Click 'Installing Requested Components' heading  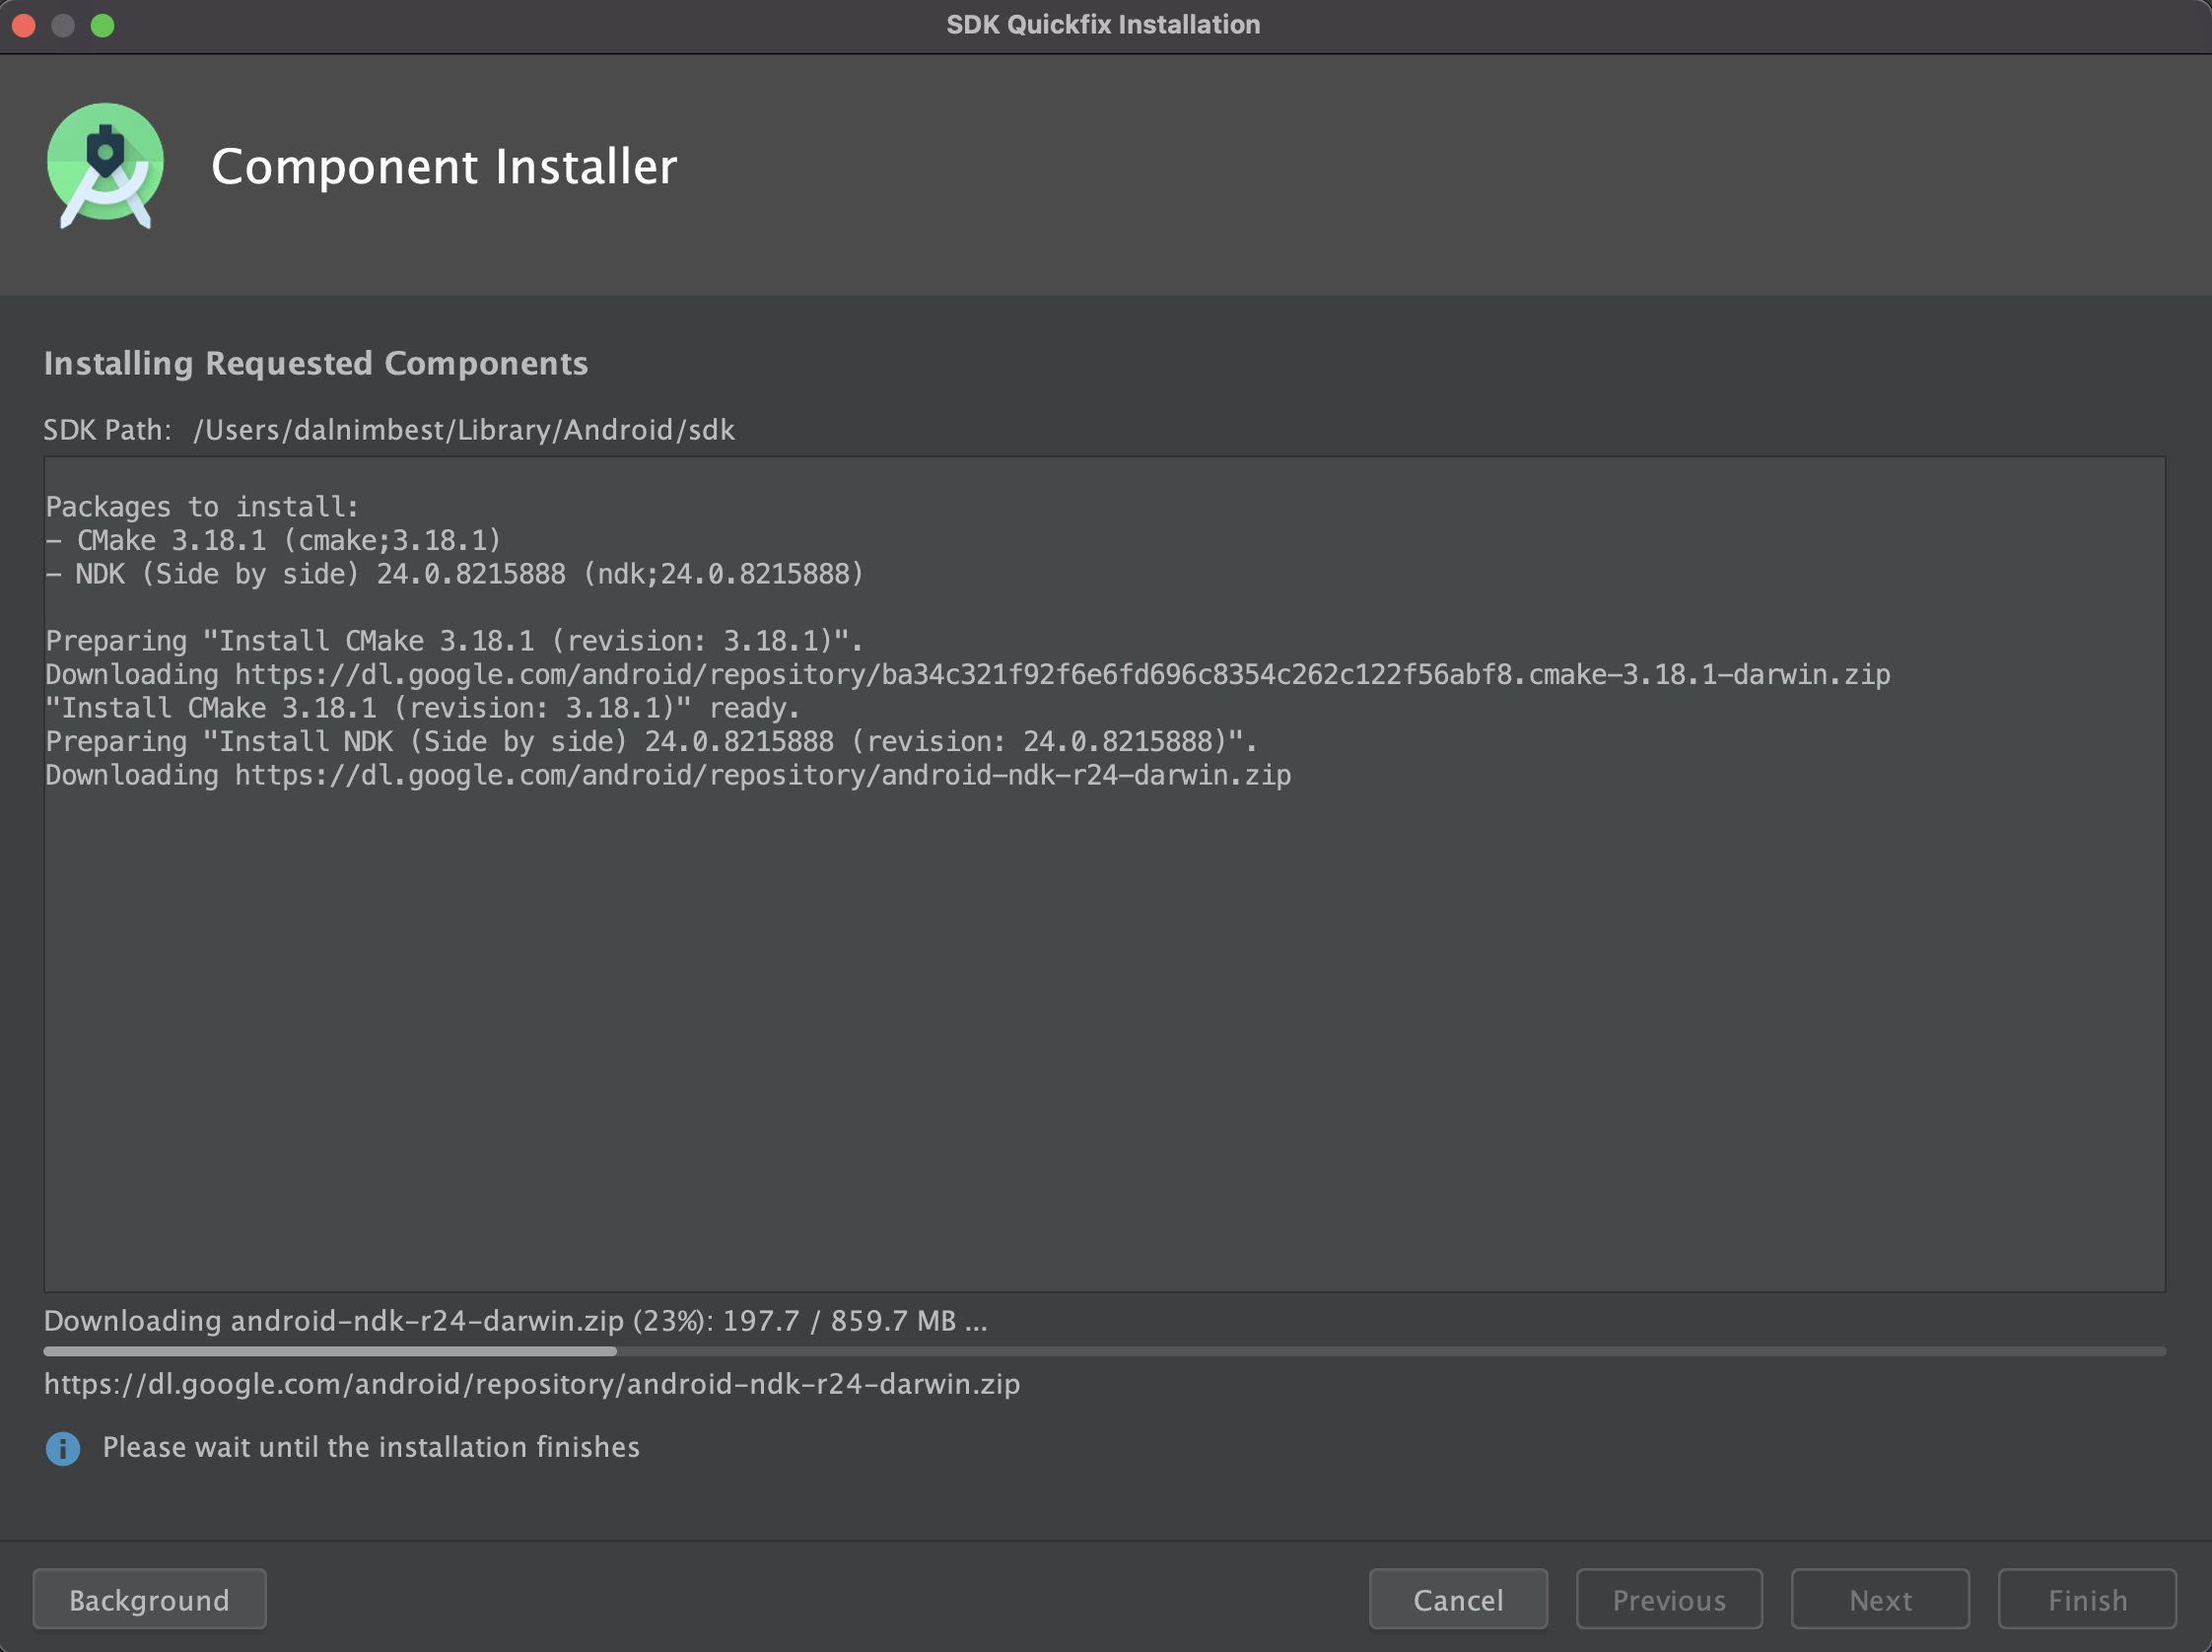pos(316,363)
